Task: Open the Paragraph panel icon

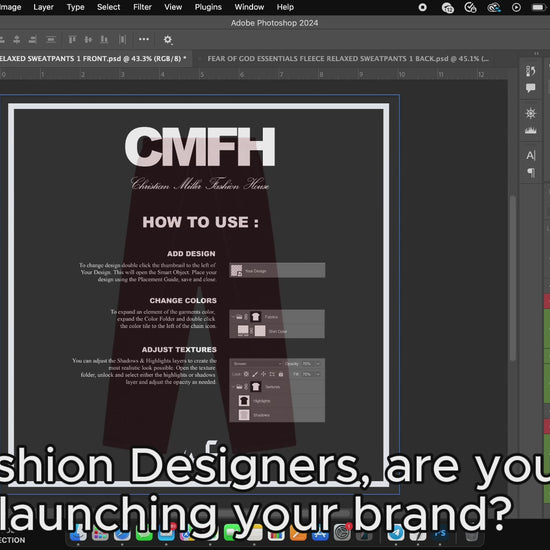Action: click(531, 172)
